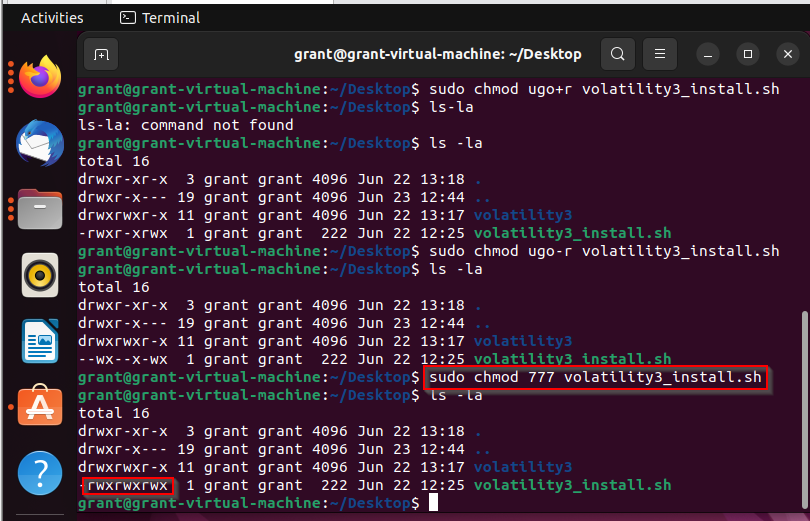The width and height of the screenshot is (810, 521).
Task: Open the terminal hamburger menu
Action: point(660,54)
